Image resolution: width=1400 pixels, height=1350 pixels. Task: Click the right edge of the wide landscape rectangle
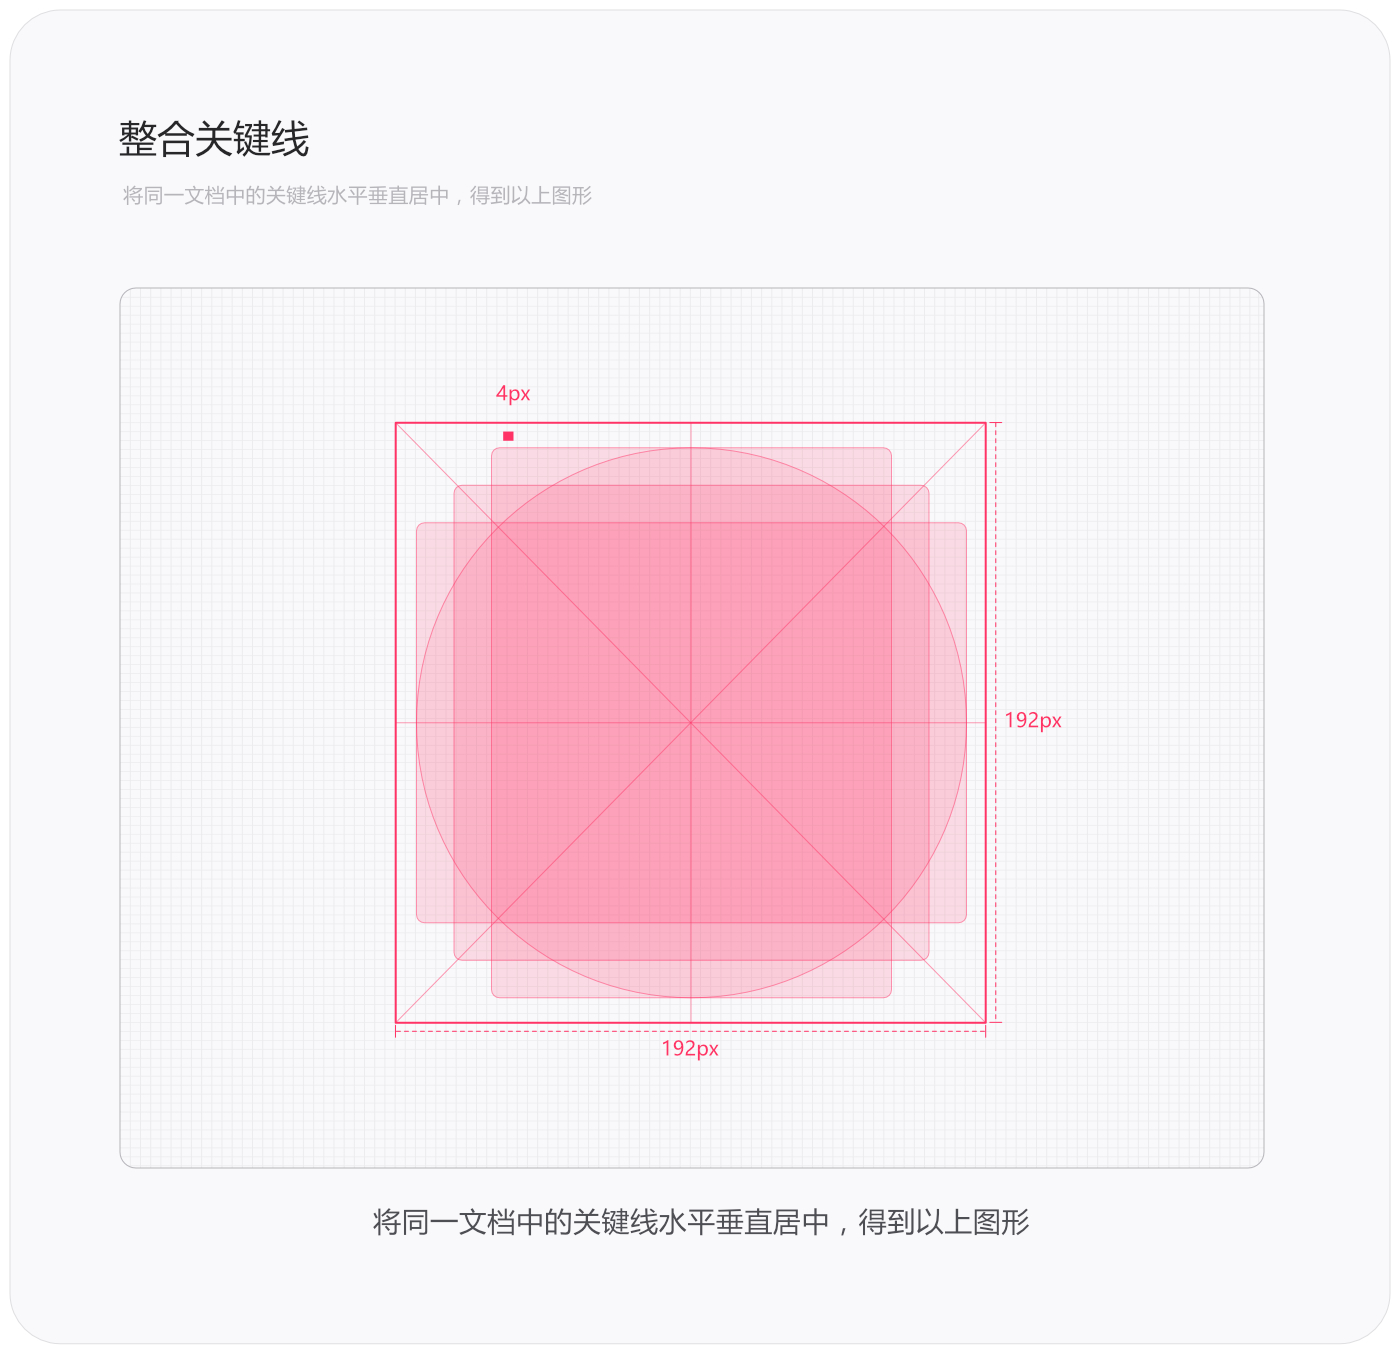click(966, 722)
